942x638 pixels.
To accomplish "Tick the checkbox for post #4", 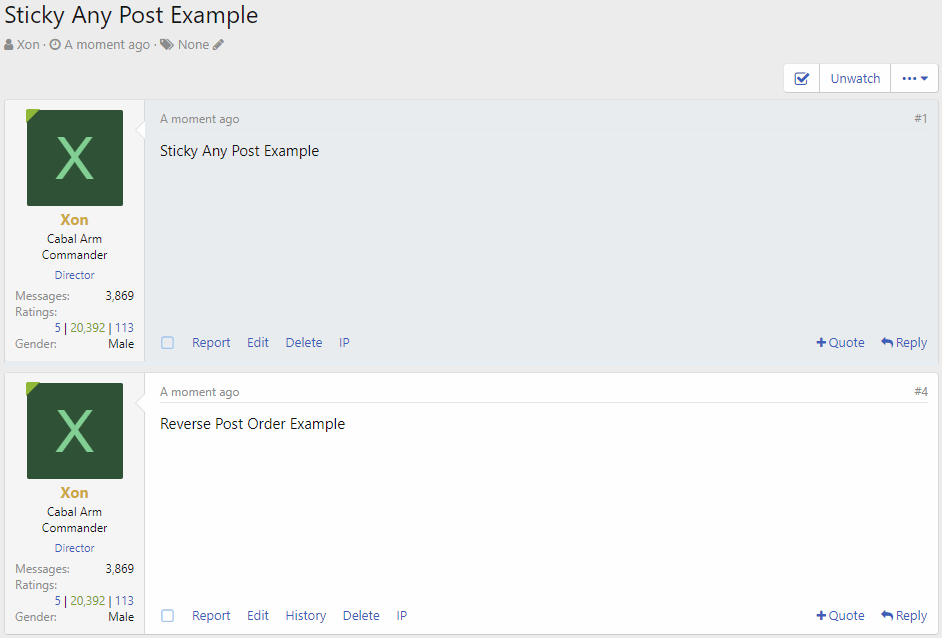I will [x=168, y=616].
